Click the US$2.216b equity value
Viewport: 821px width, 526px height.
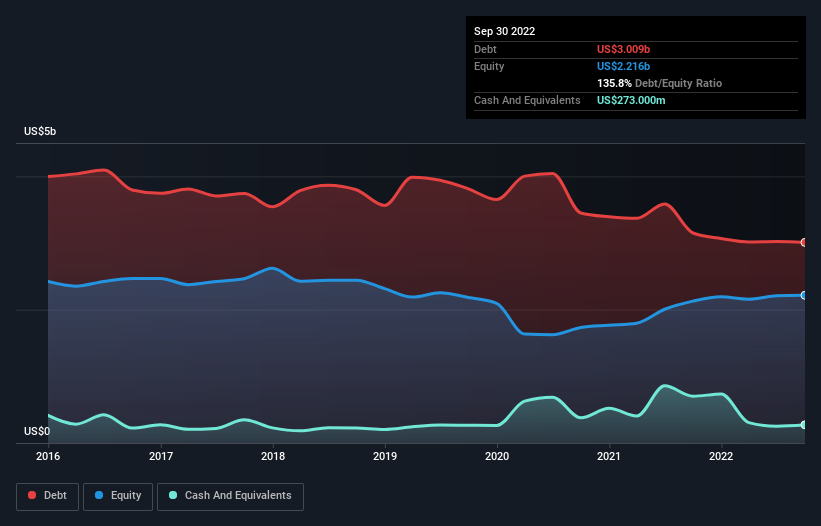pos(623,66)
